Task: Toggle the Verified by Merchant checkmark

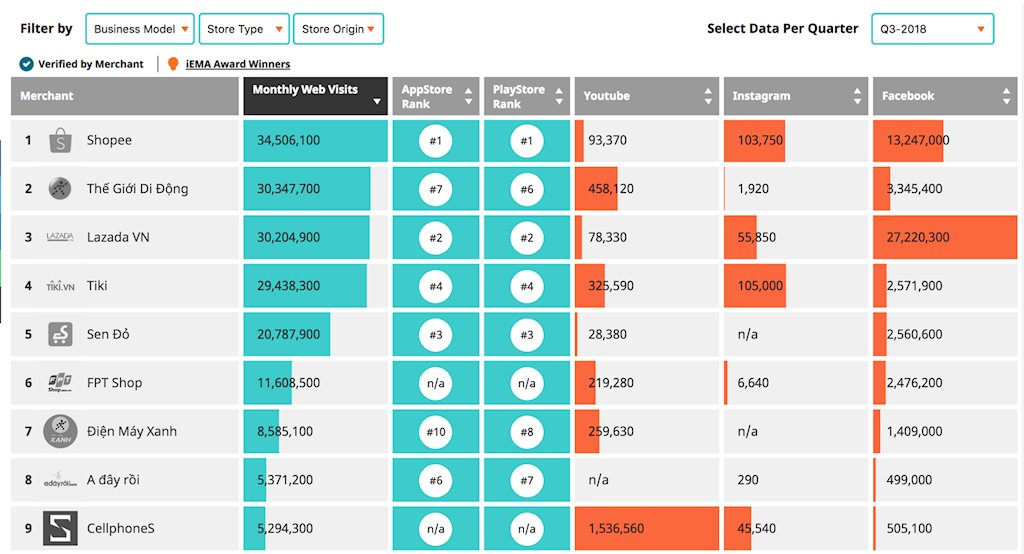Action: click(27, 64)
